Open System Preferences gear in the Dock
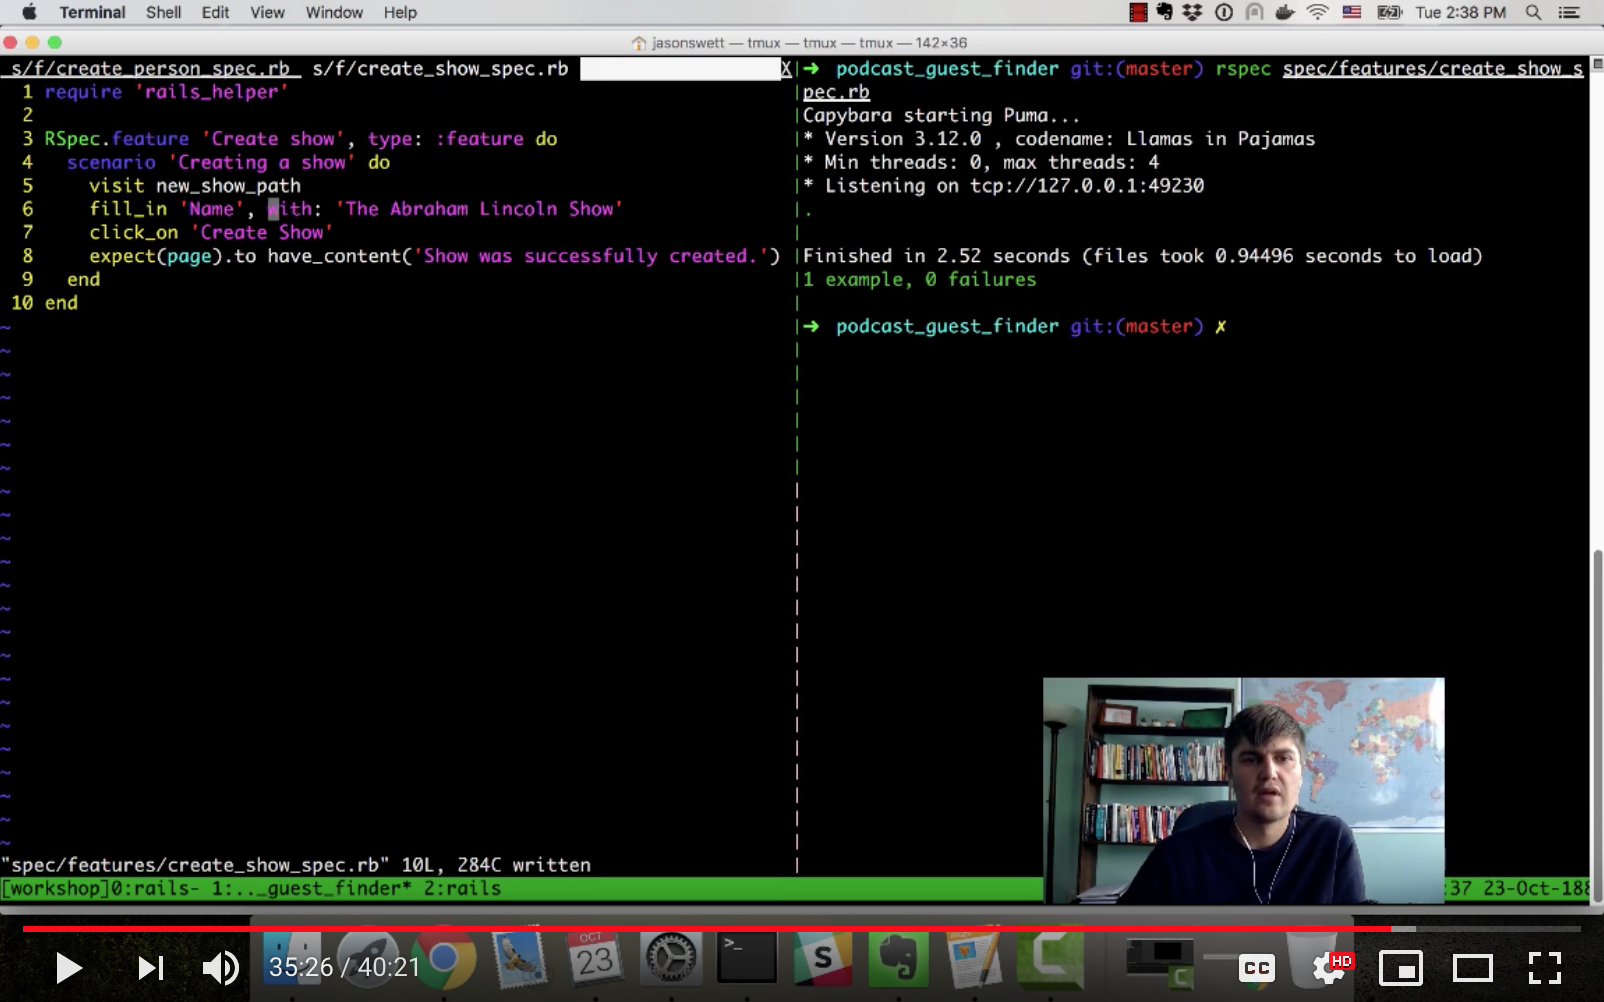The height and width of the screenshot is (1002, 1604). pos(670,960)
